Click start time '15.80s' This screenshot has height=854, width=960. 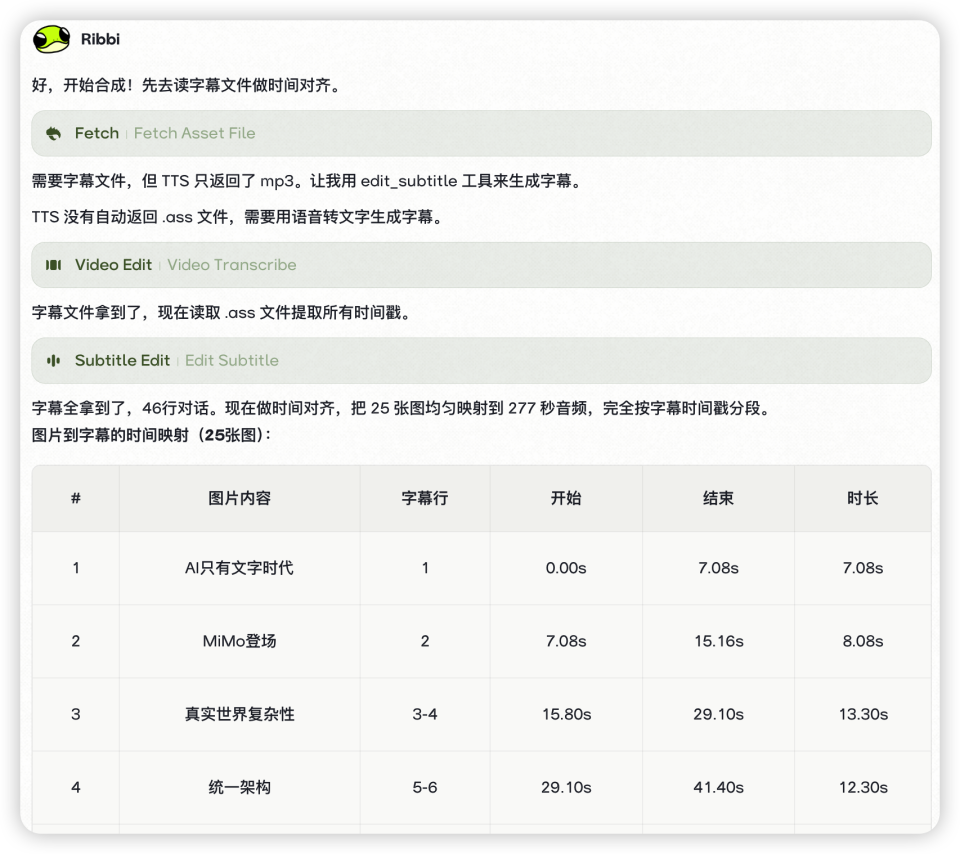(566, 714)
